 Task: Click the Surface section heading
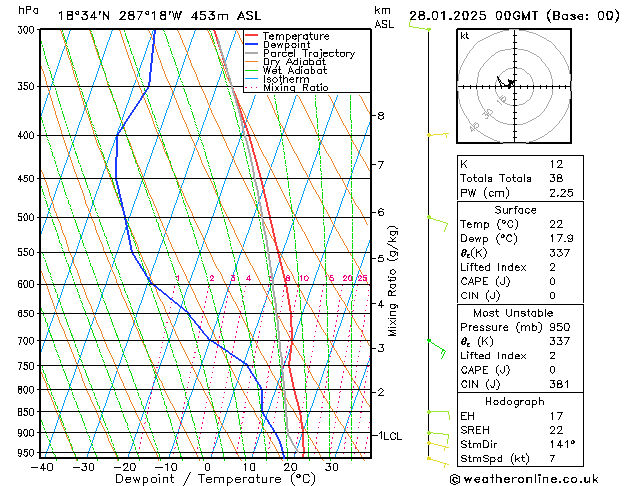click(515, 210)
